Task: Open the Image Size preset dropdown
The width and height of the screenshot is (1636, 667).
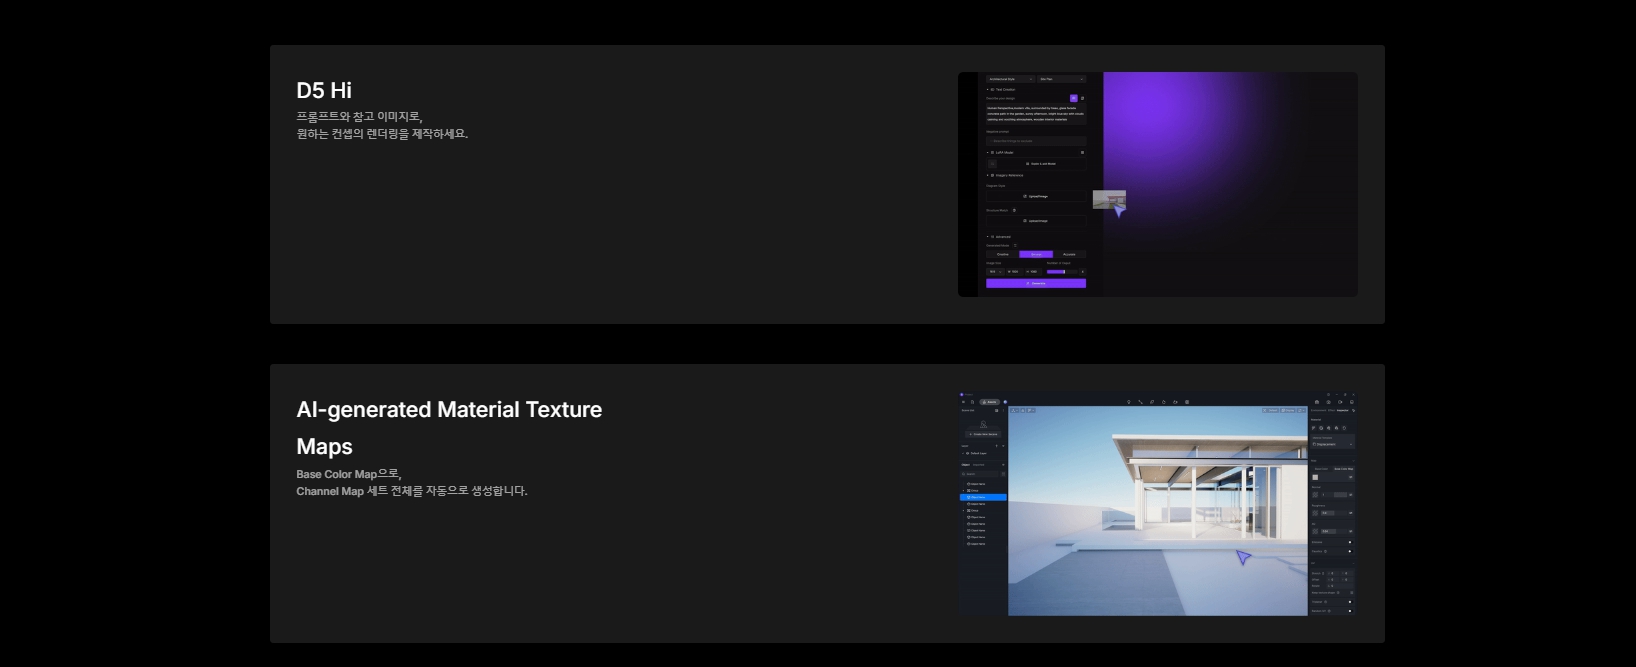Action: (995, 272)
